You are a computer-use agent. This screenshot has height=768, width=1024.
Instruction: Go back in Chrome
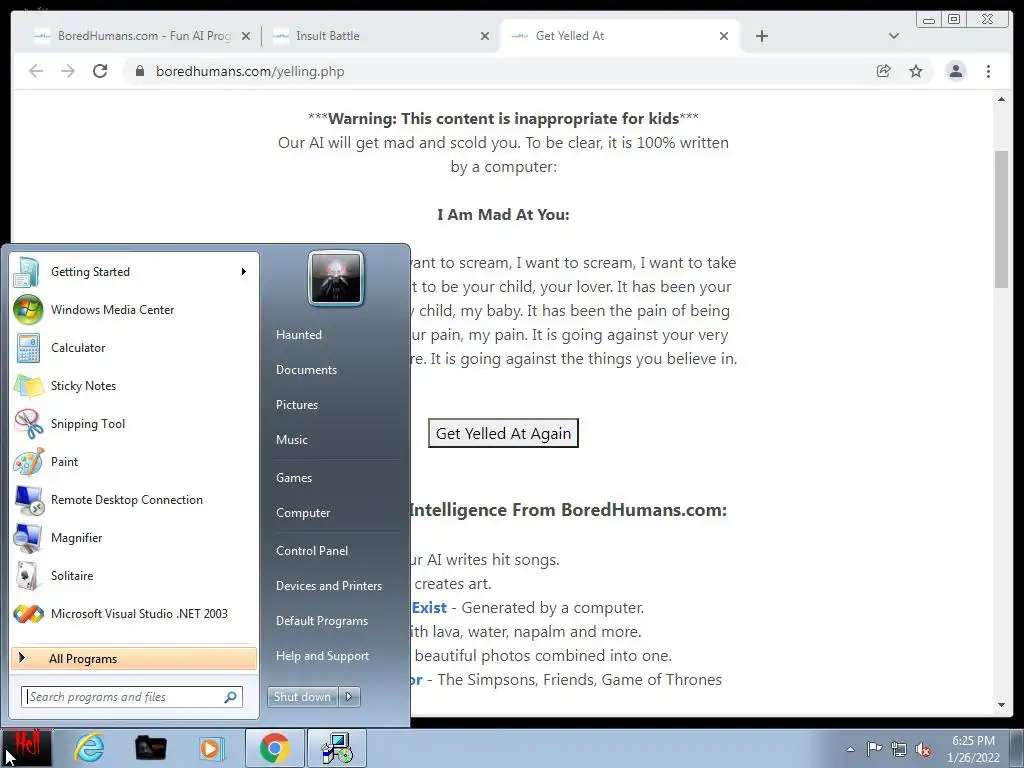point(36,71)
